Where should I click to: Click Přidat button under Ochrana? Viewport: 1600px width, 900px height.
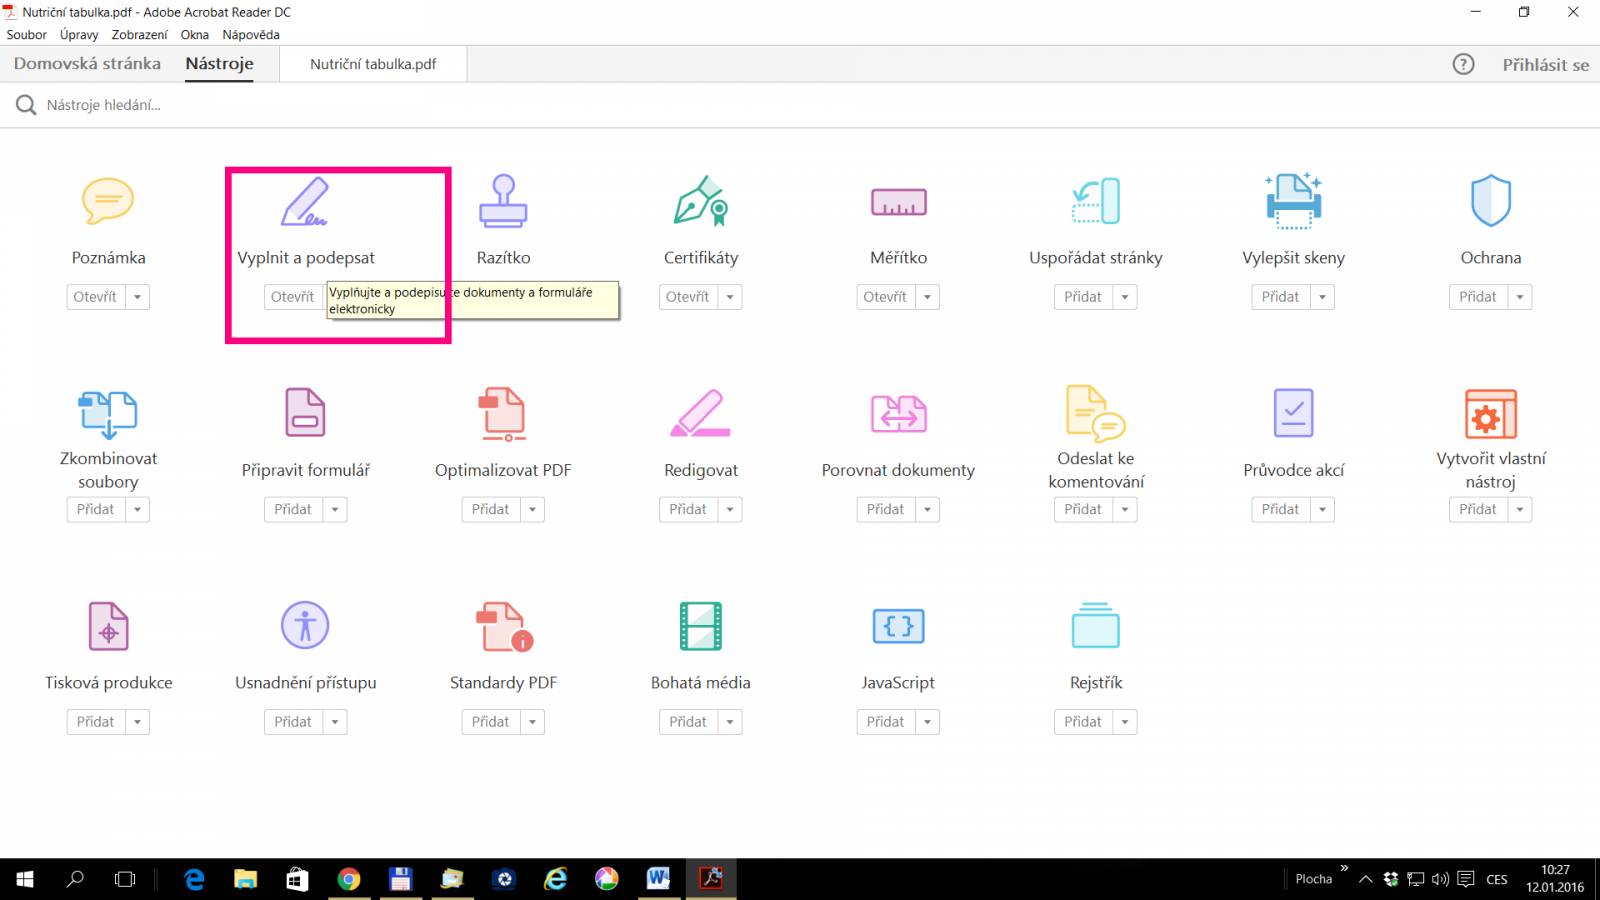click(x=1479, y=297)
